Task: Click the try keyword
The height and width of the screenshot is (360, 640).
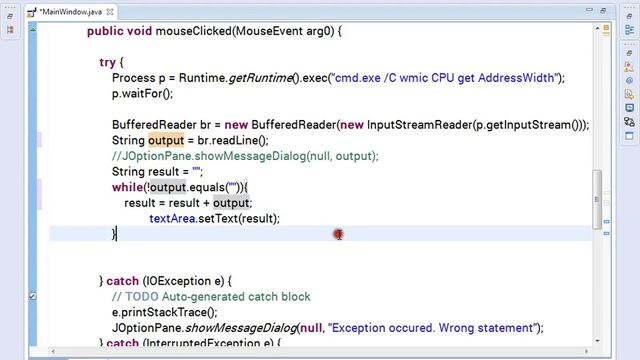Action: pyautogui.click(x=107, y=63)
